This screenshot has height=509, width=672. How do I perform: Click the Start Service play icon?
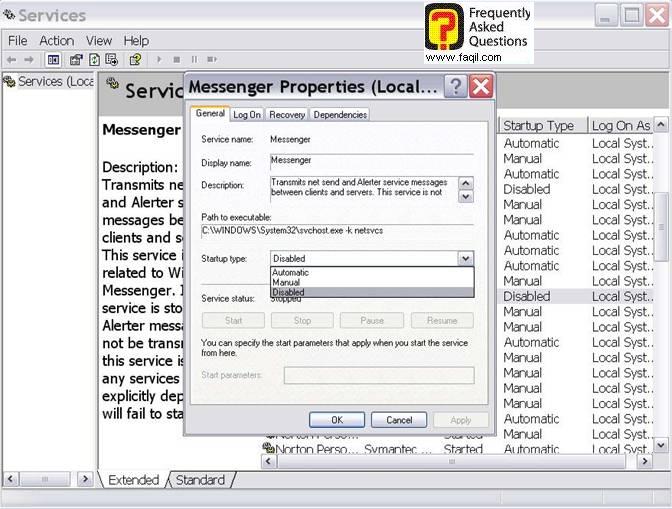tap(159, 60)
